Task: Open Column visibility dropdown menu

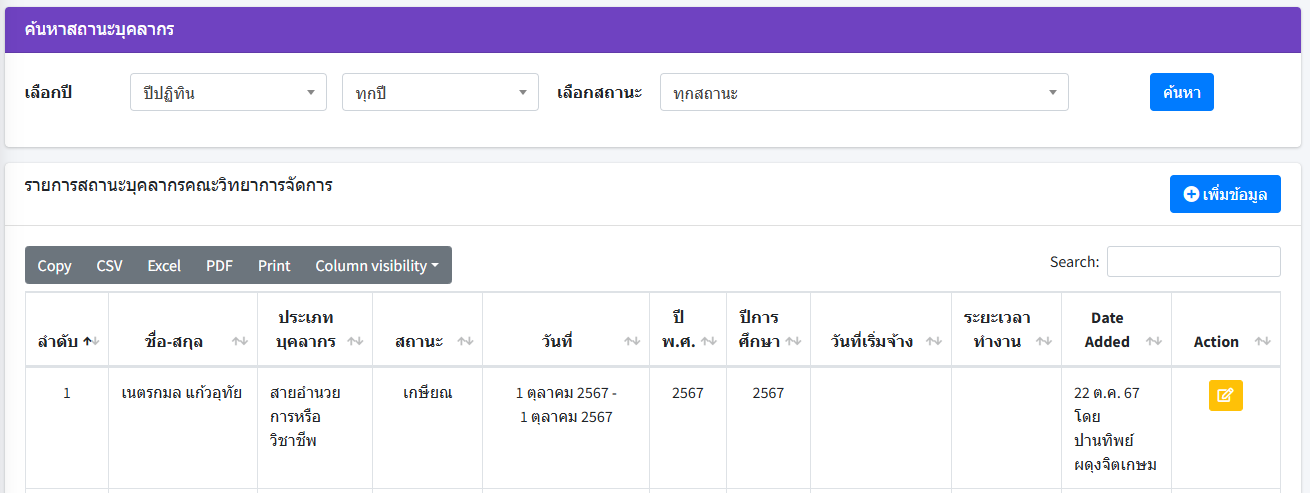Action: click(x=377, y=265)
